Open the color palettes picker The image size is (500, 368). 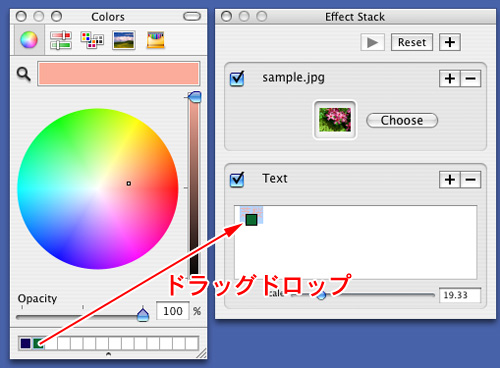coord(92,40)
